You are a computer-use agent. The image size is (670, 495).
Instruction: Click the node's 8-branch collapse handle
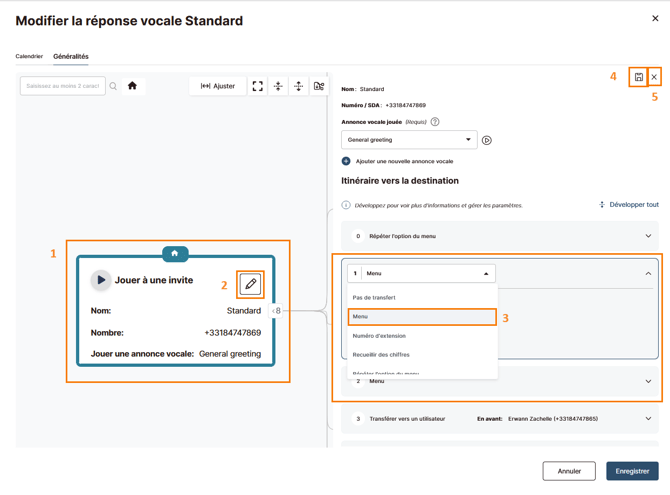pyautogui.click(x=276, y=311)
